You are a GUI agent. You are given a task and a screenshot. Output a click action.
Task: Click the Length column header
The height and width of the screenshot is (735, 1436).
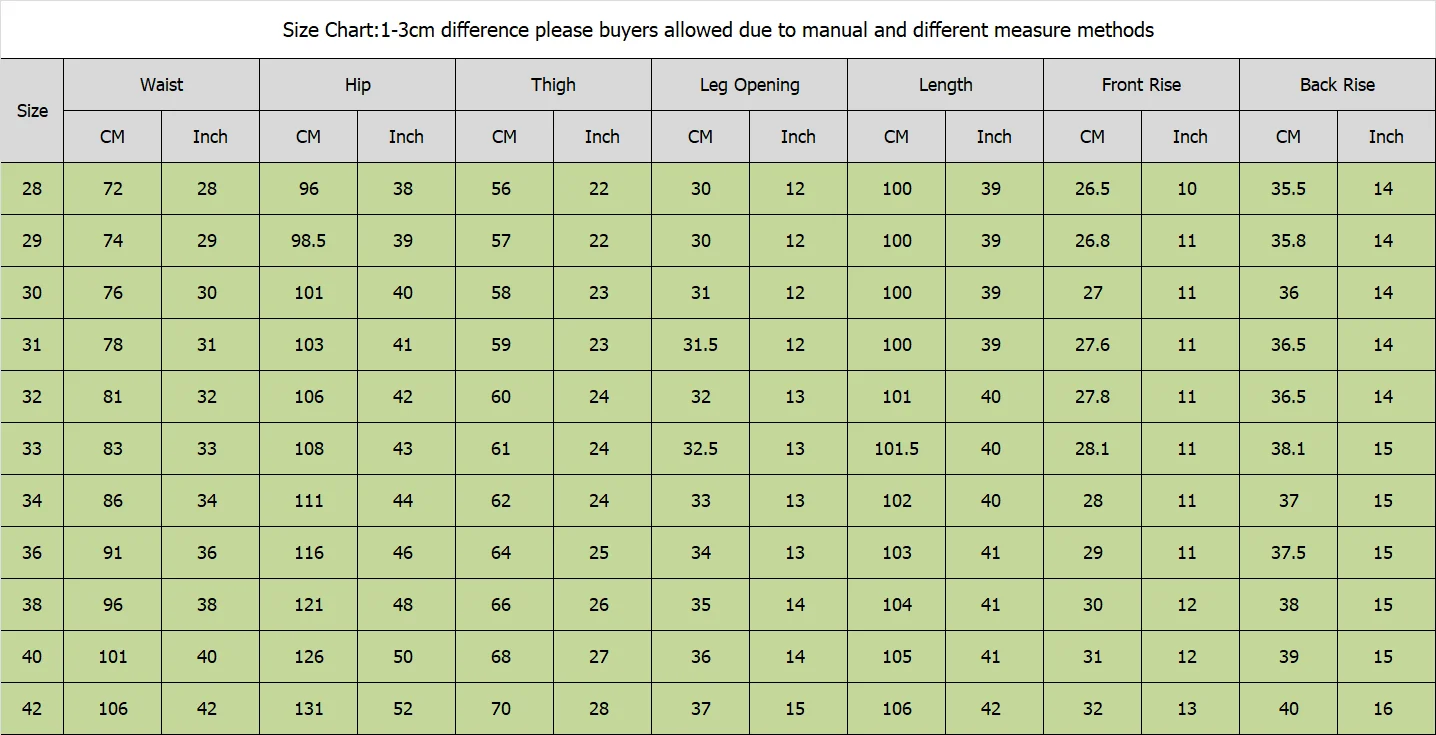(x=945, y=85)
